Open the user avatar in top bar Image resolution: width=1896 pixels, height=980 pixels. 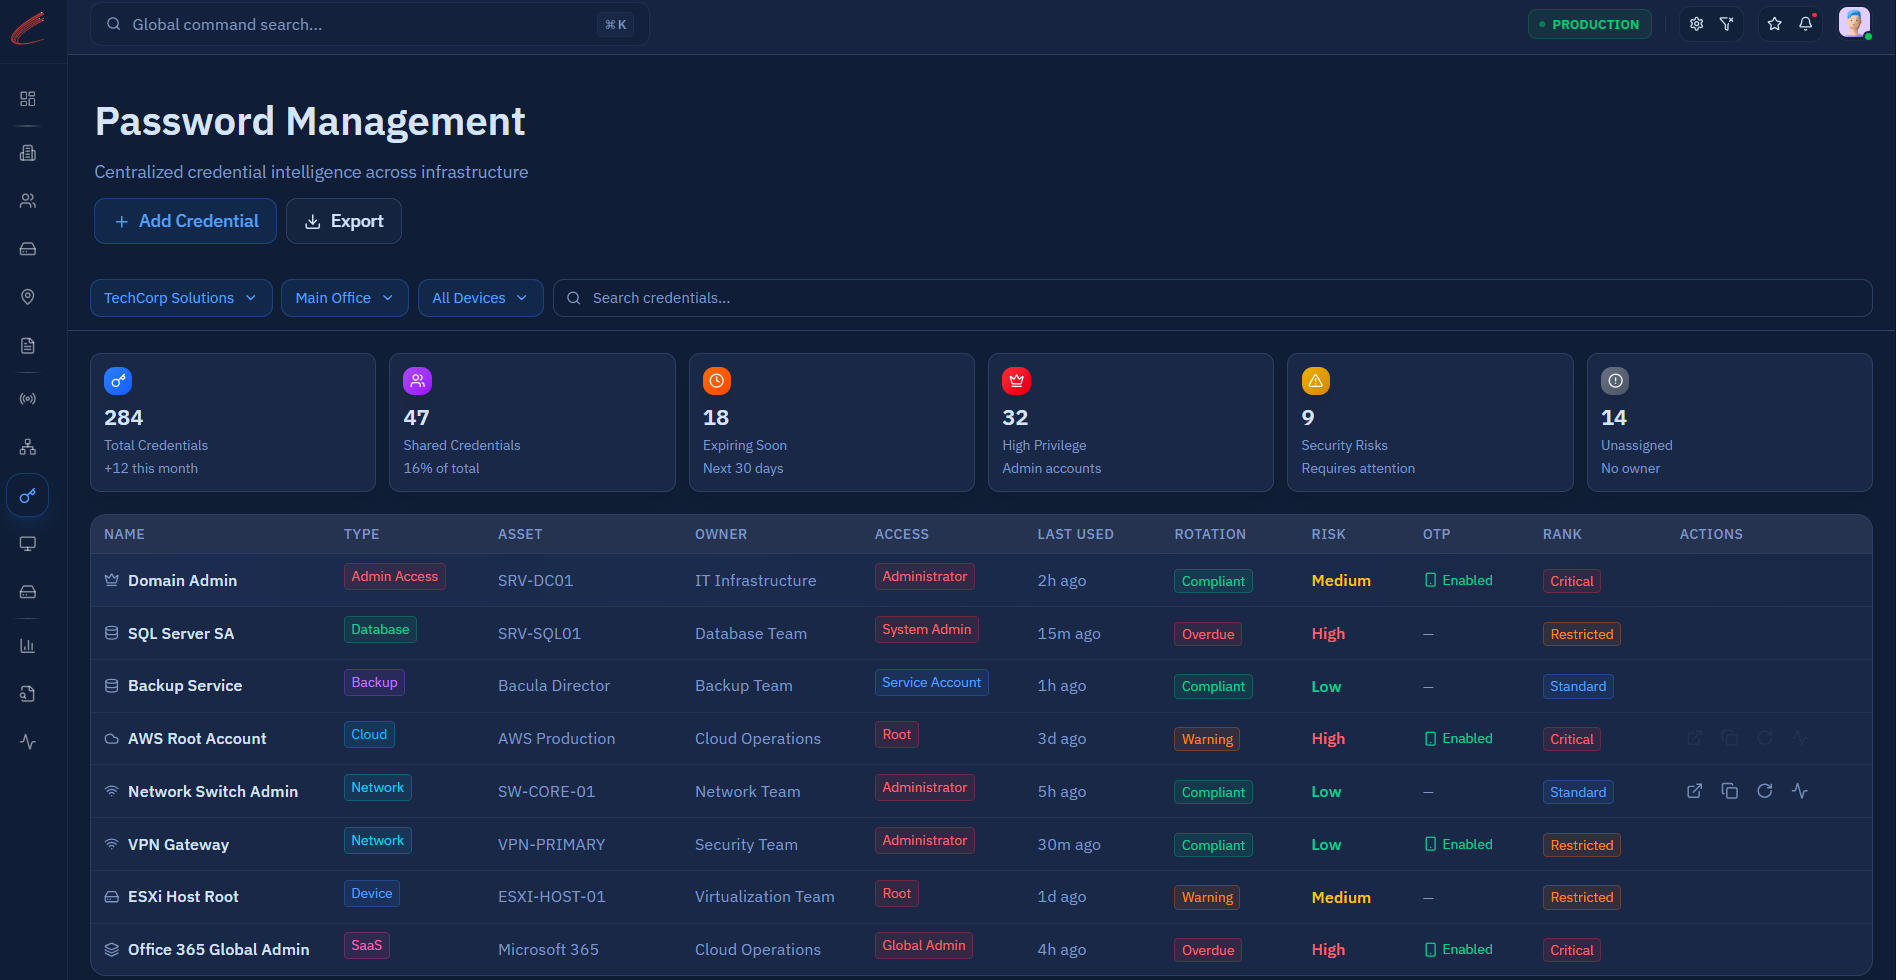tap(1854, 23)
